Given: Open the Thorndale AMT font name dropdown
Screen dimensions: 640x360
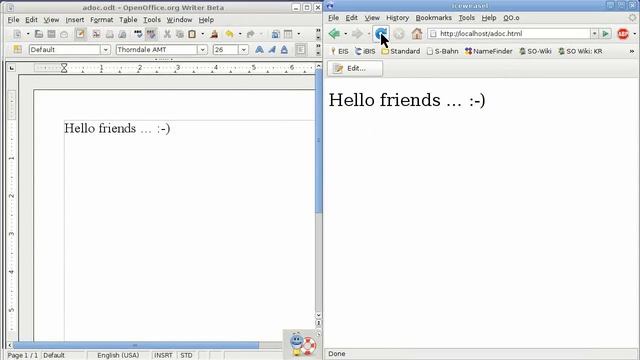Looking at the screenshot, I should click(202, 50).
